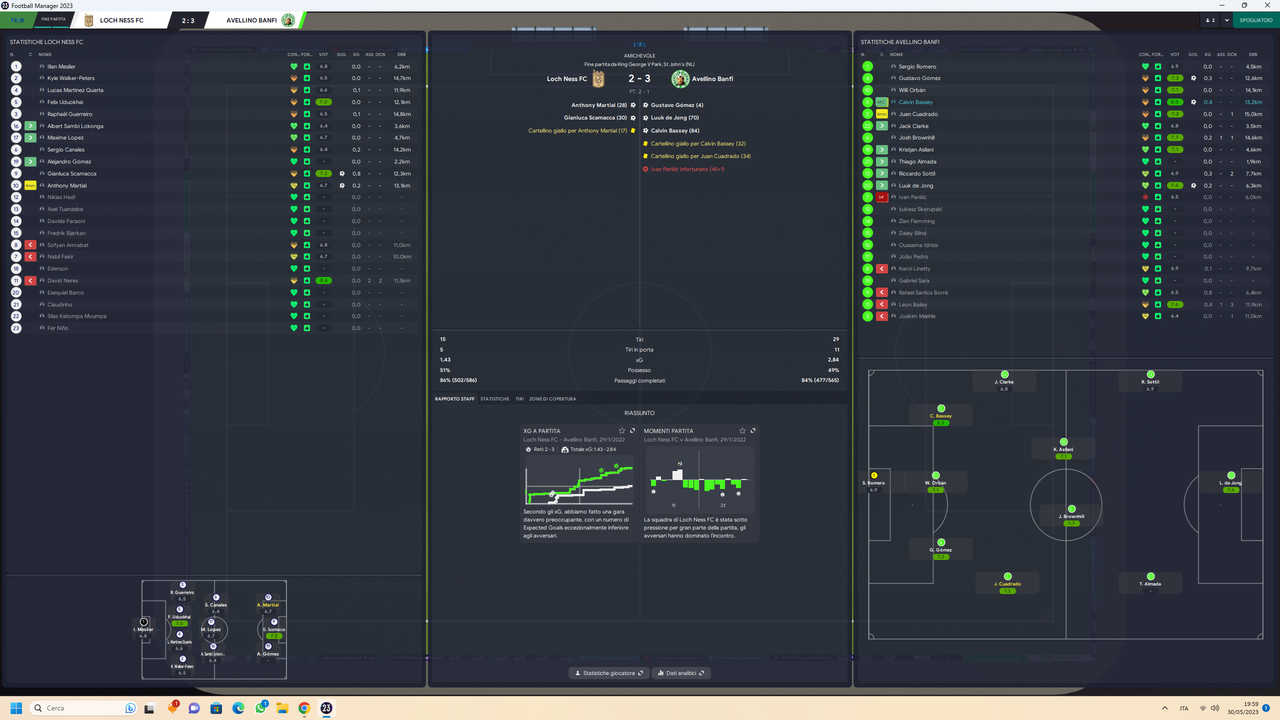Click the Spogliatoio button
1280x720 pixels.
[1256, 20]
